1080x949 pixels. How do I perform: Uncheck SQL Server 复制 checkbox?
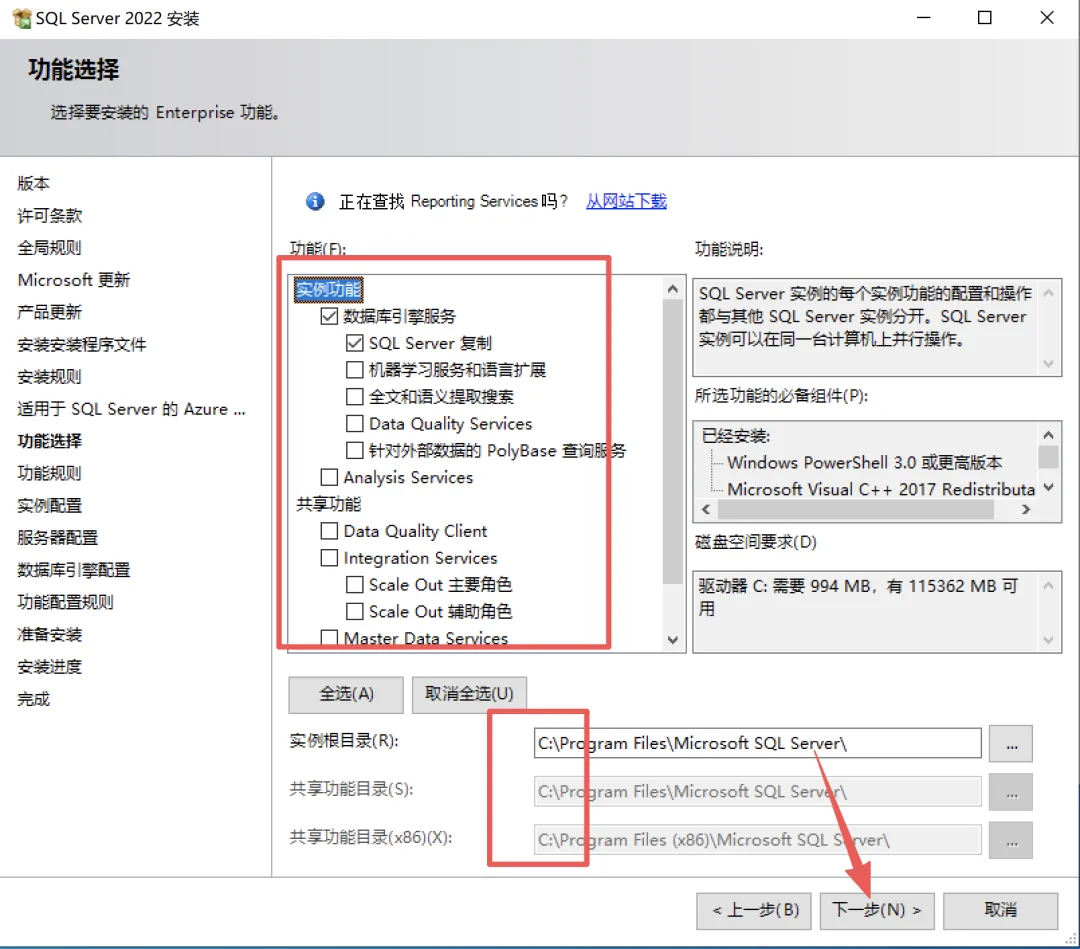pos(355,343)
